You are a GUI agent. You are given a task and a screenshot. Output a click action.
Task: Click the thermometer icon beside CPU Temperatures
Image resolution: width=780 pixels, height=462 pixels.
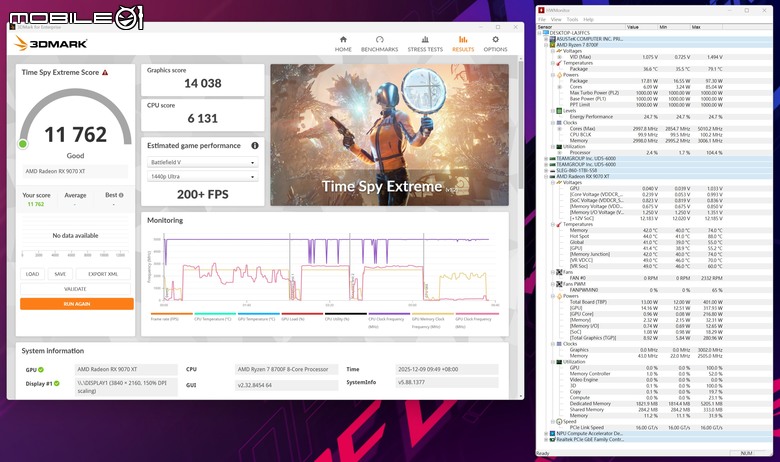click(559, 63)
